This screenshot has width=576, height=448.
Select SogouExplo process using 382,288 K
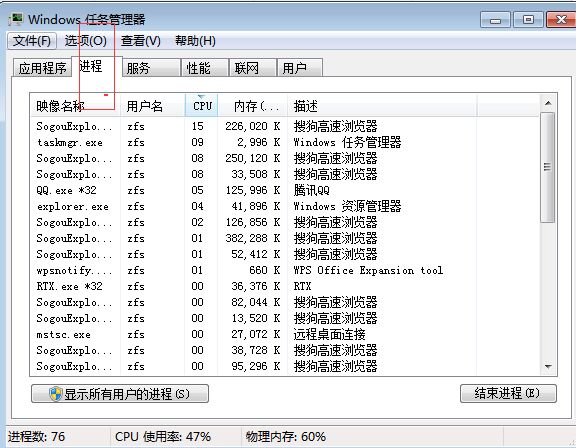coord(285,238)
